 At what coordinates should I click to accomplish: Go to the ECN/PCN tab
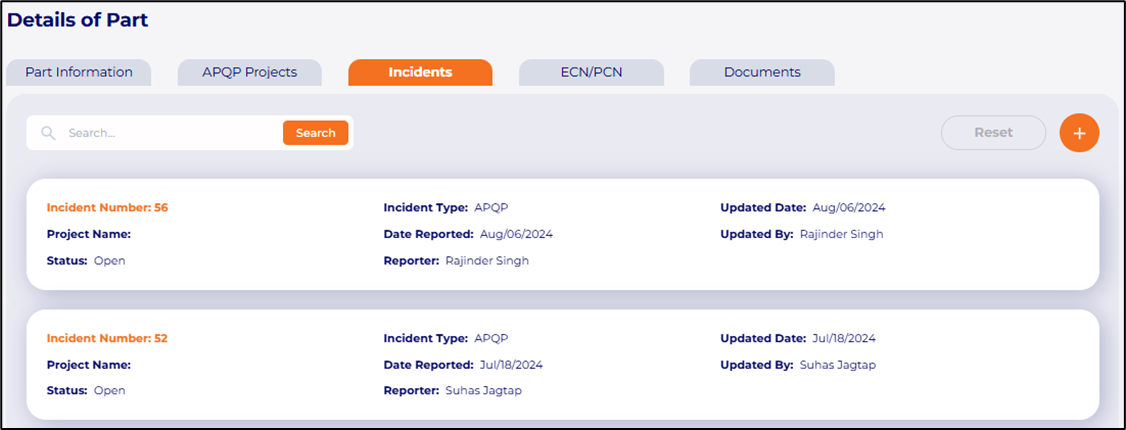[x=591, y=72]
